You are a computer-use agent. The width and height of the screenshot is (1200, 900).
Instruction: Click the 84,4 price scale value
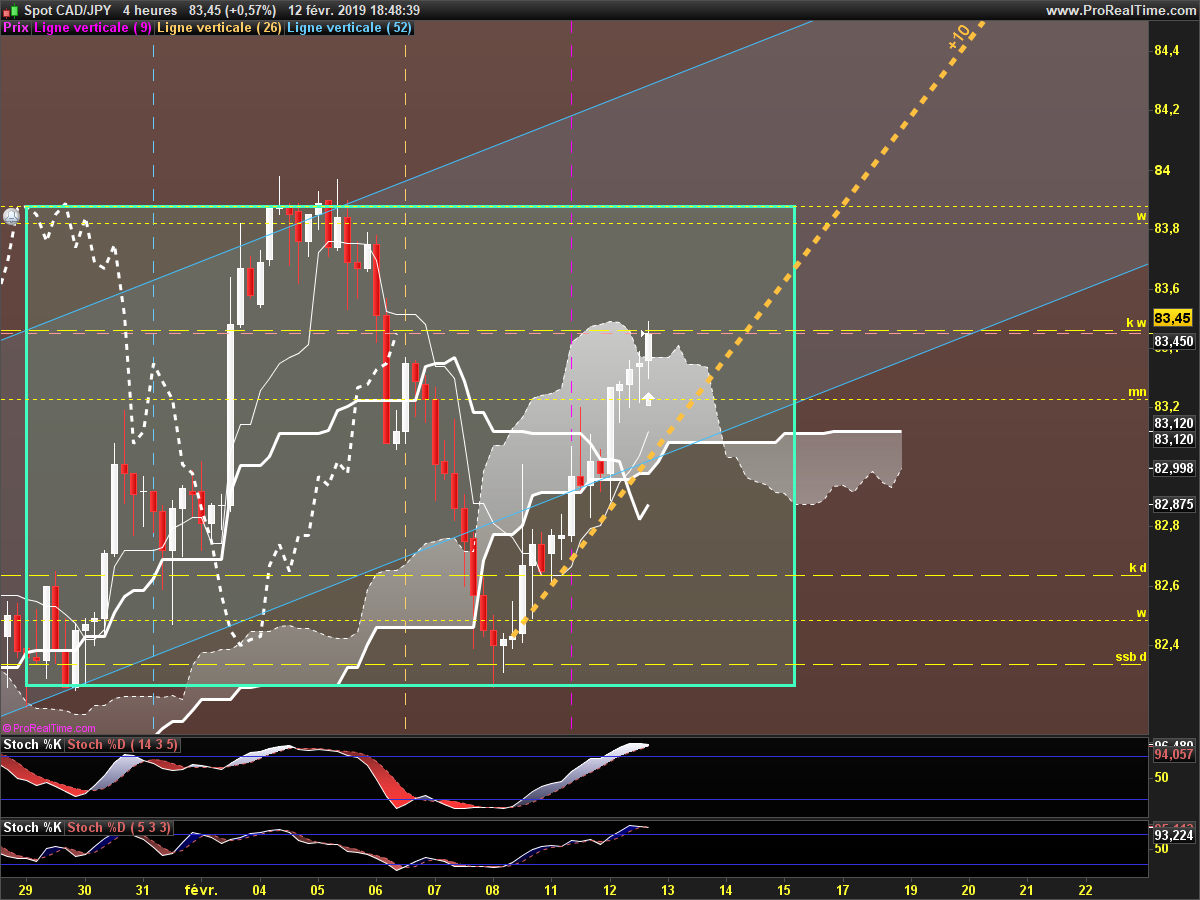pos(1167,51)
